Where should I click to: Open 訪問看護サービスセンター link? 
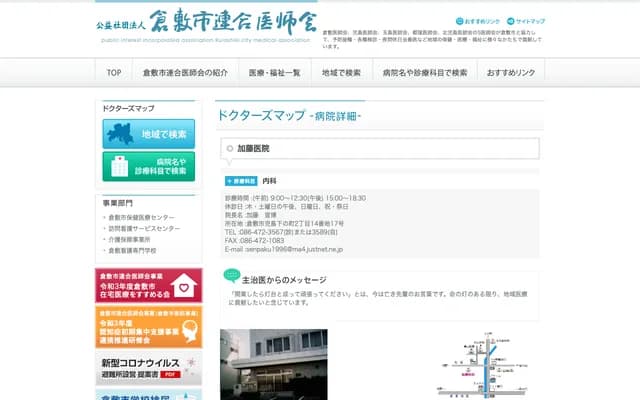(x=144, y=229)
